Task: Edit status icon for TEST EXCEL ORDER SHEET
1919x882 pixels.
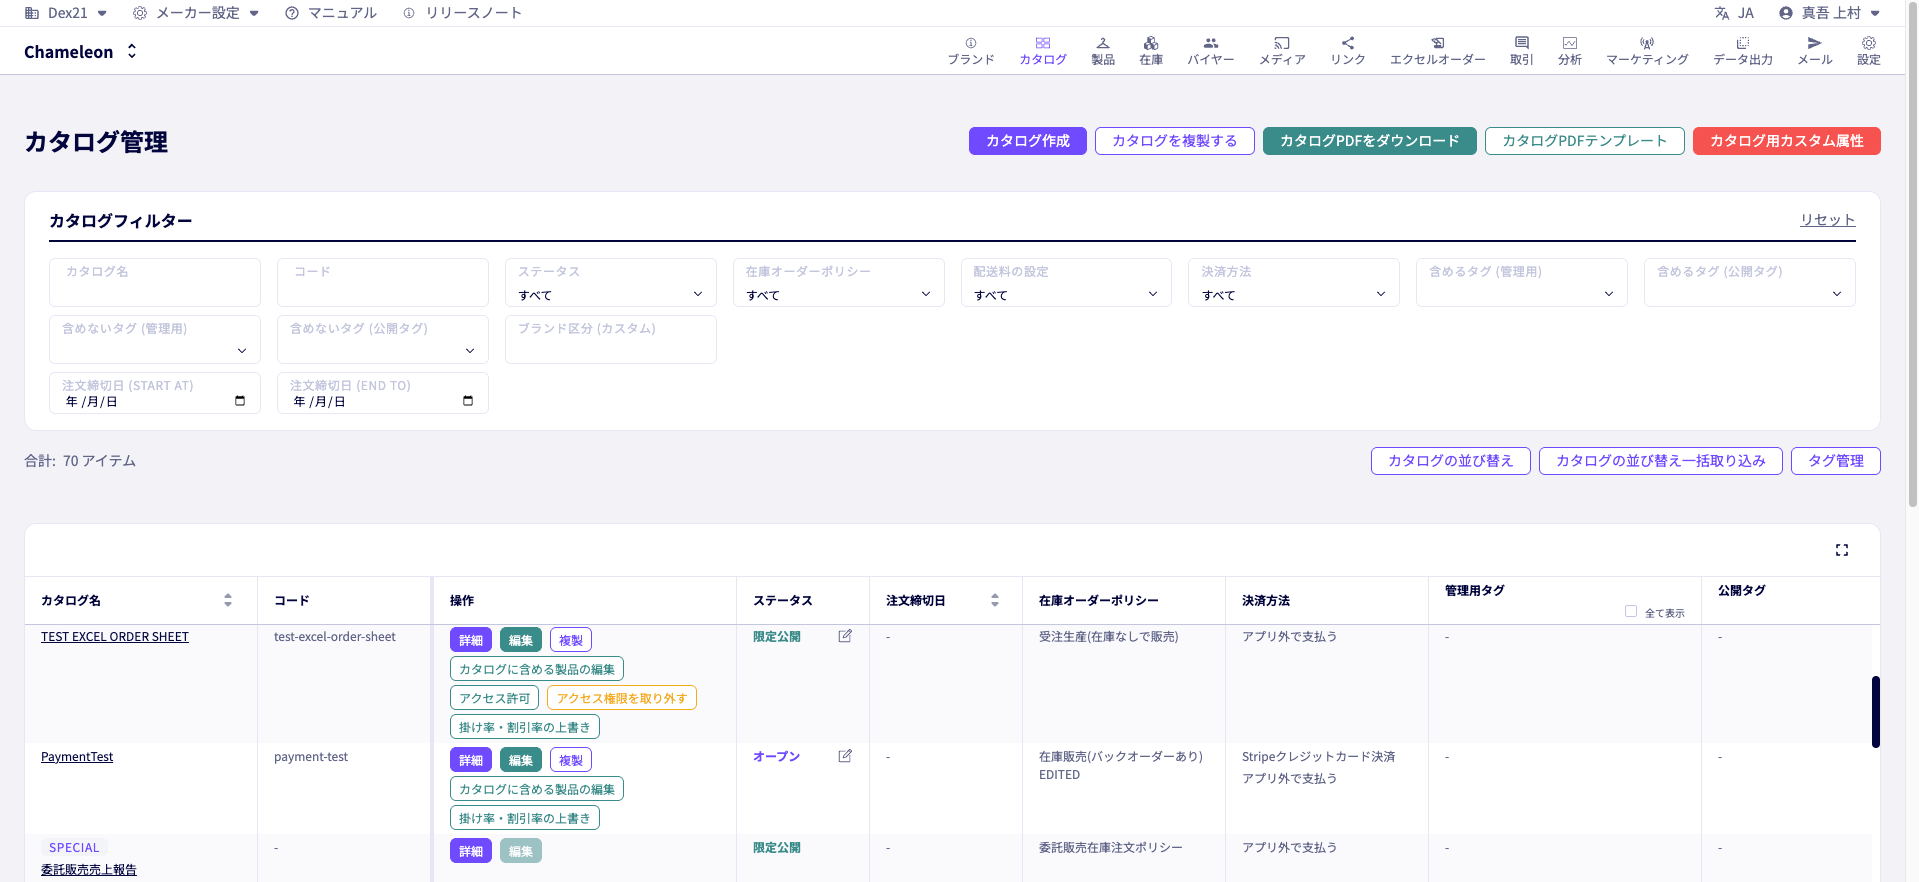Action: 845,636
